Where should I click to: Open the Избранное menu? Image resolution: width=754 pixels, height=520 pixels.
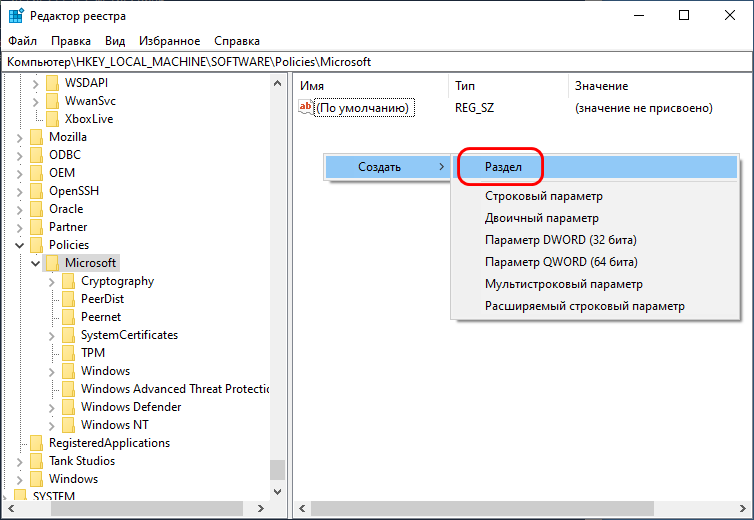pos(169,41)
